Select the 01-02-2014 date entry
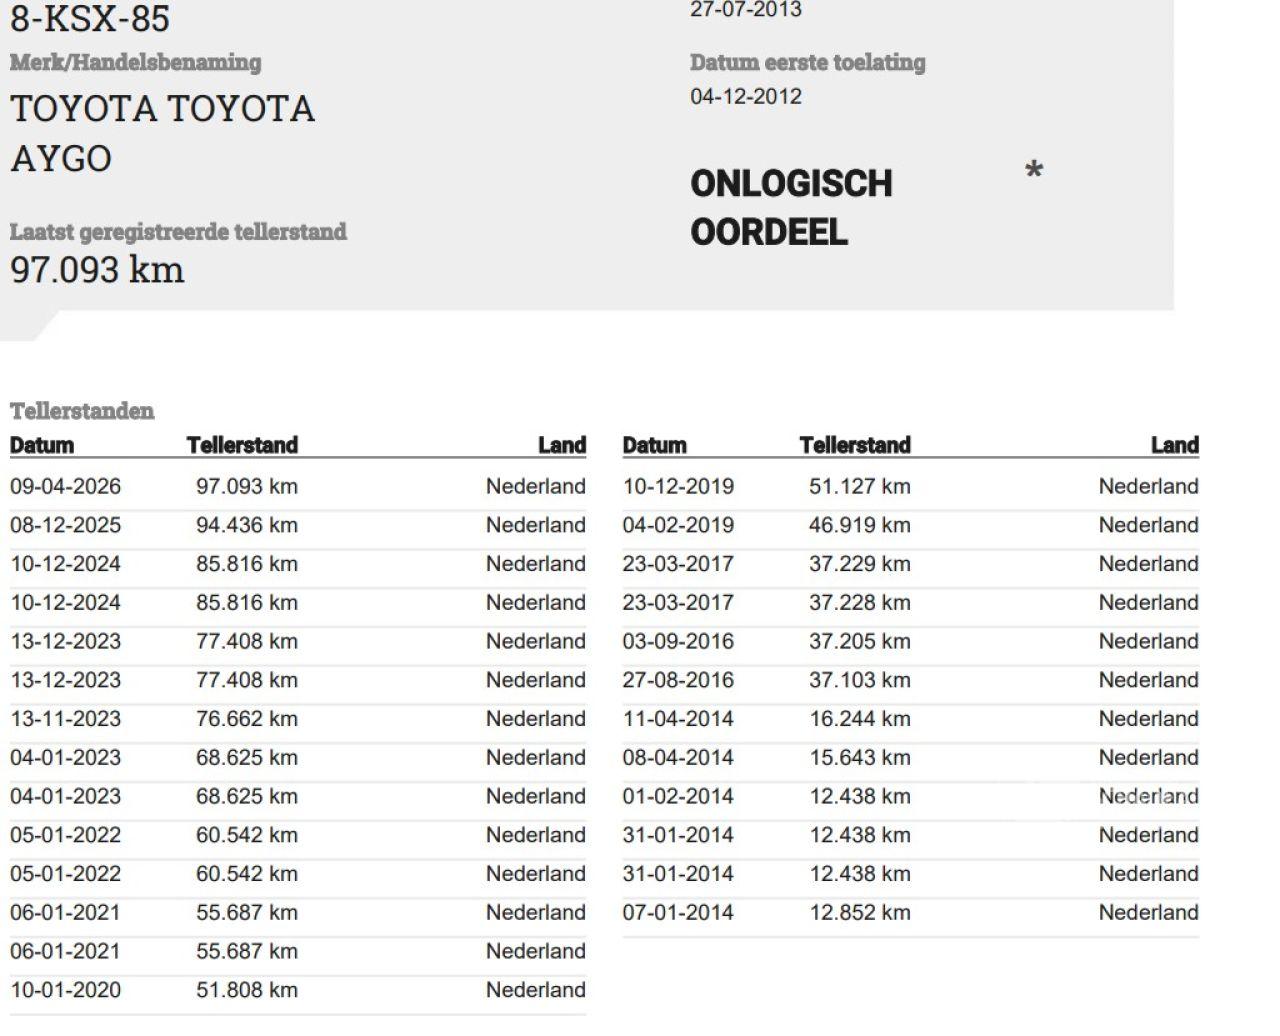 coord(678,797)
